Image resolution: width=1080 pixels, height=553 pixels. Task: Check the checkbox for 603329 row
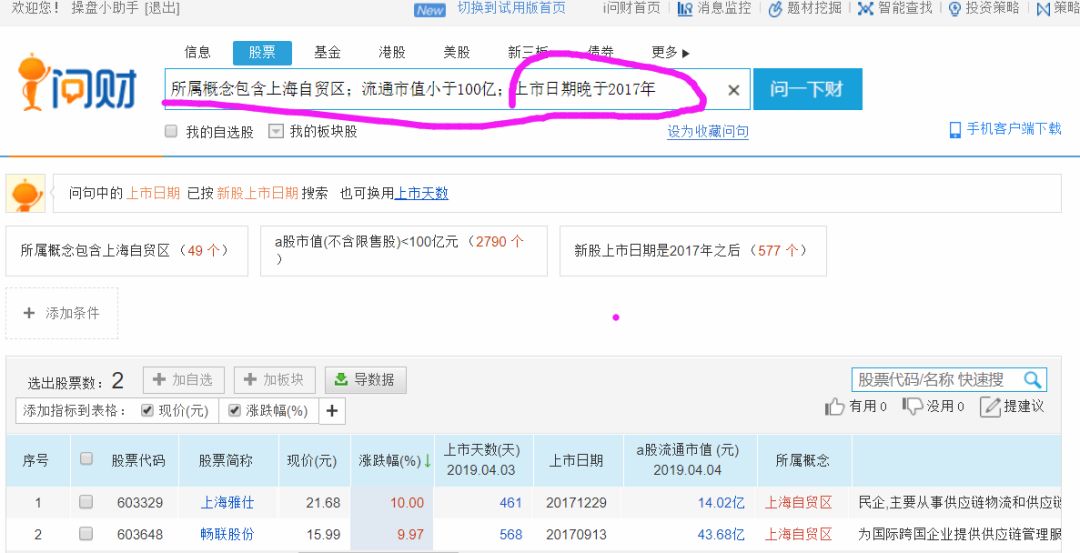[85, 502]
